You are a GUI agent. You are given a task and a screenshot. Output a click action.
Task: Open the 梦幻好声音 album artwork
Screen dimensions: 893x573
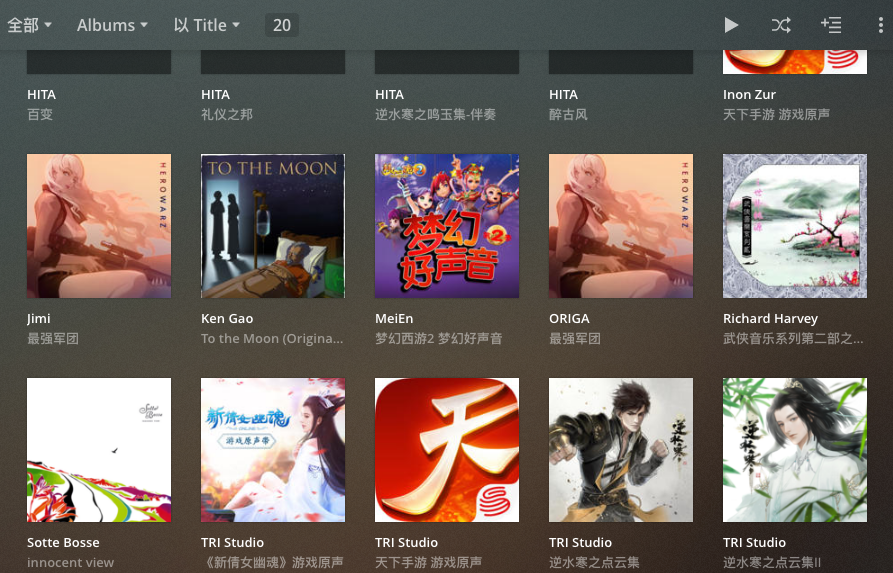[x=447, y=226]
